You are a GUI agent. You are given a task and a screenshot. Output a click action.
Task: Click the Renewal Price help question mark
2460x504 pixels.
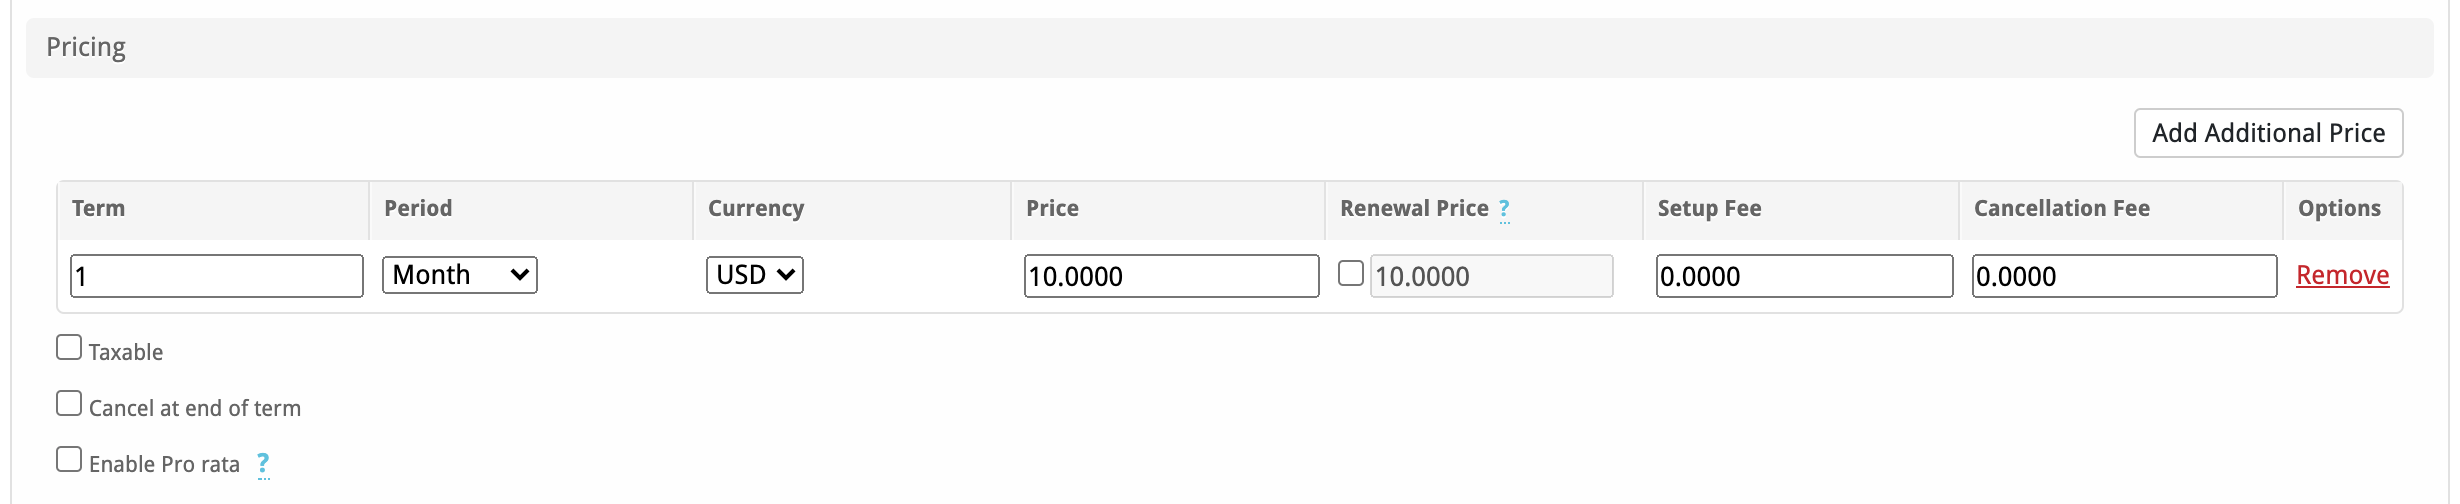(1504, 209)
